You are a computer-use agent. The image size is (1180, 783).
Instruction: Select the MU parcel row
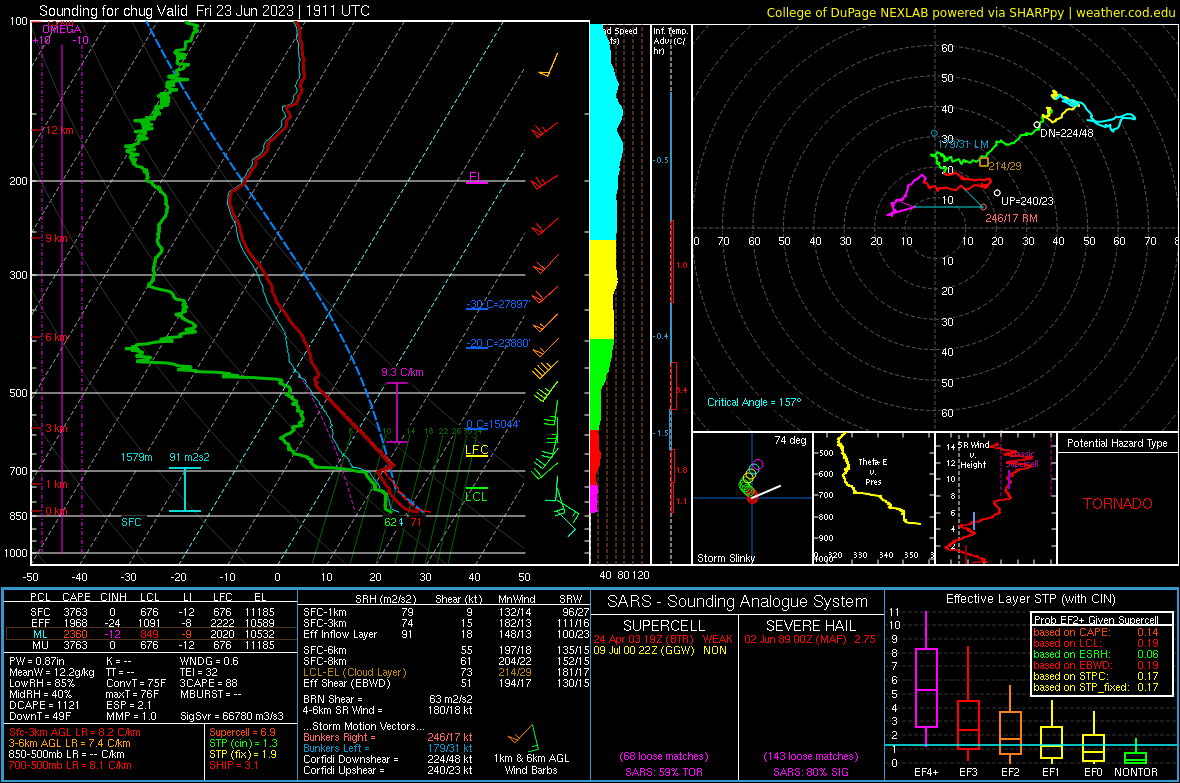151,644
